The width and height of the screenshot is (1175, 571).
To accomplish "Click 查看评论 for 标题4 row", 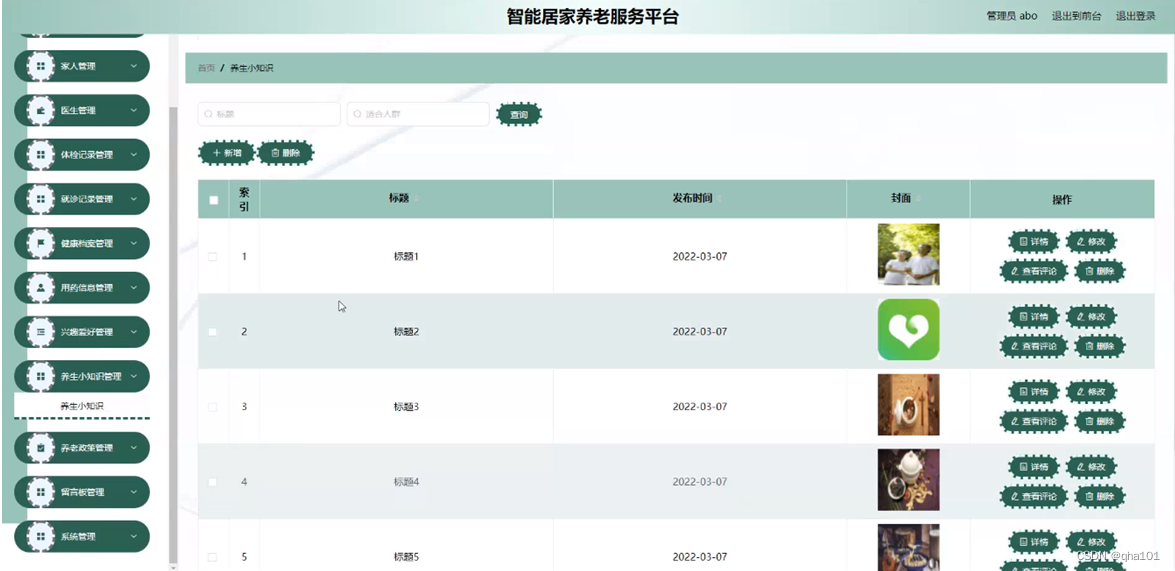I will tap(1033, 496).
